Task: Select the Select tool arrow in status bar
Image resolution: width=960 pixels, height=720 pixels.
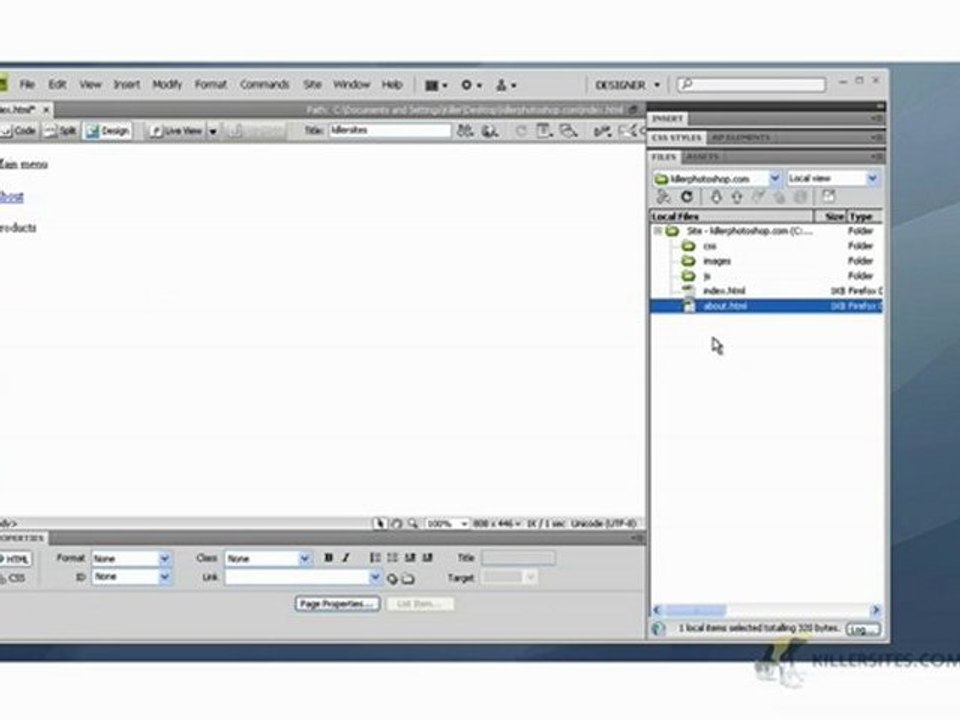Action: 380,523
